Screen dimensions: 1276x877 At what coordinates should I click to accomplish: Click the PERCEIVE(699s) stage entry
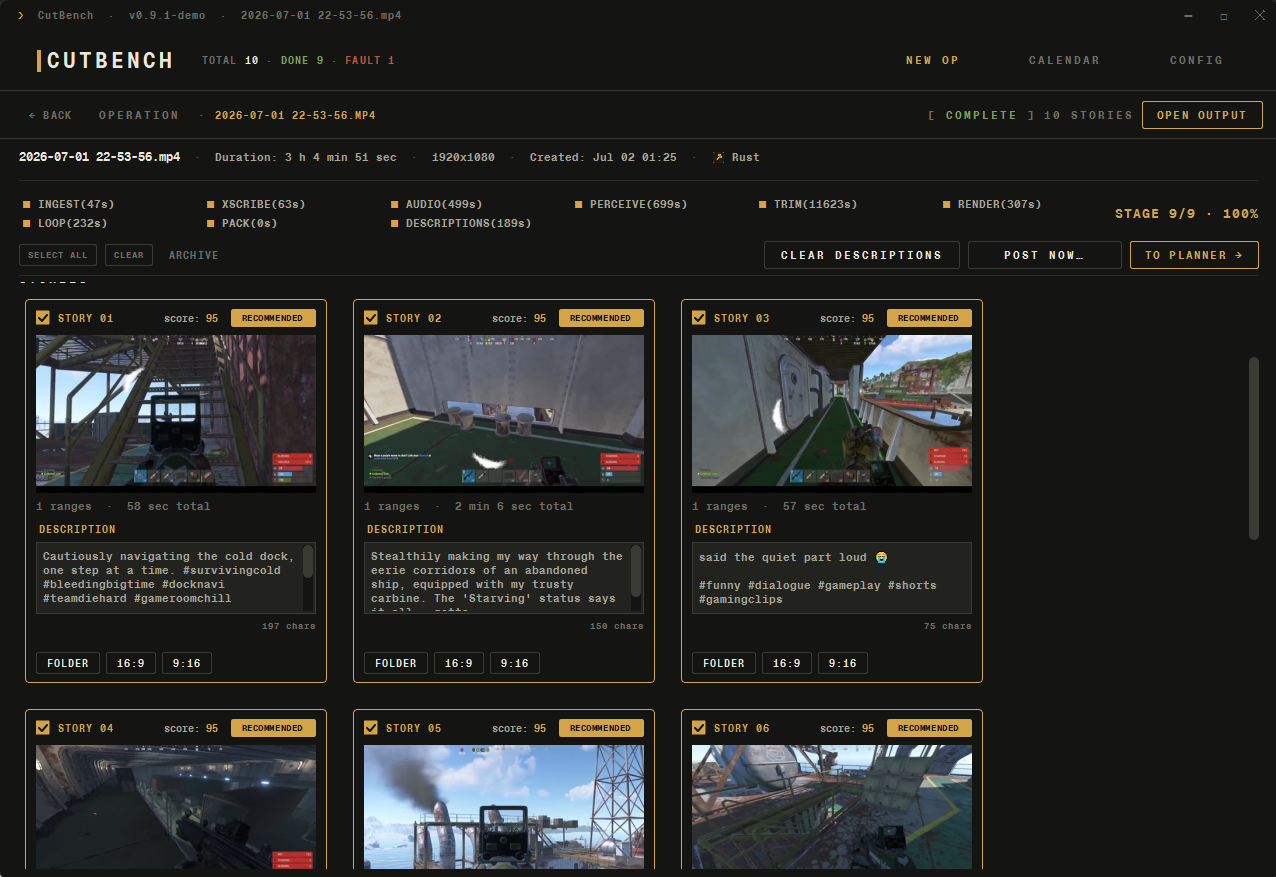tap(631, 204)
